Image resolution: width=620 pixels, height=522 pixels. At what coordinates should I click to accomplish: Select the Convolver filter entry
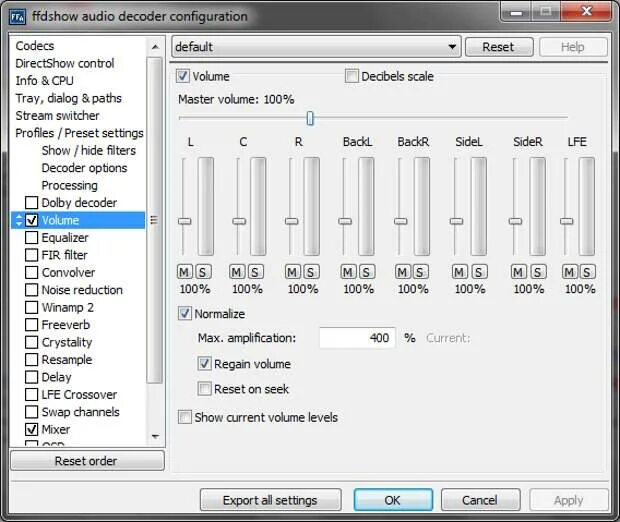point(68,272)
